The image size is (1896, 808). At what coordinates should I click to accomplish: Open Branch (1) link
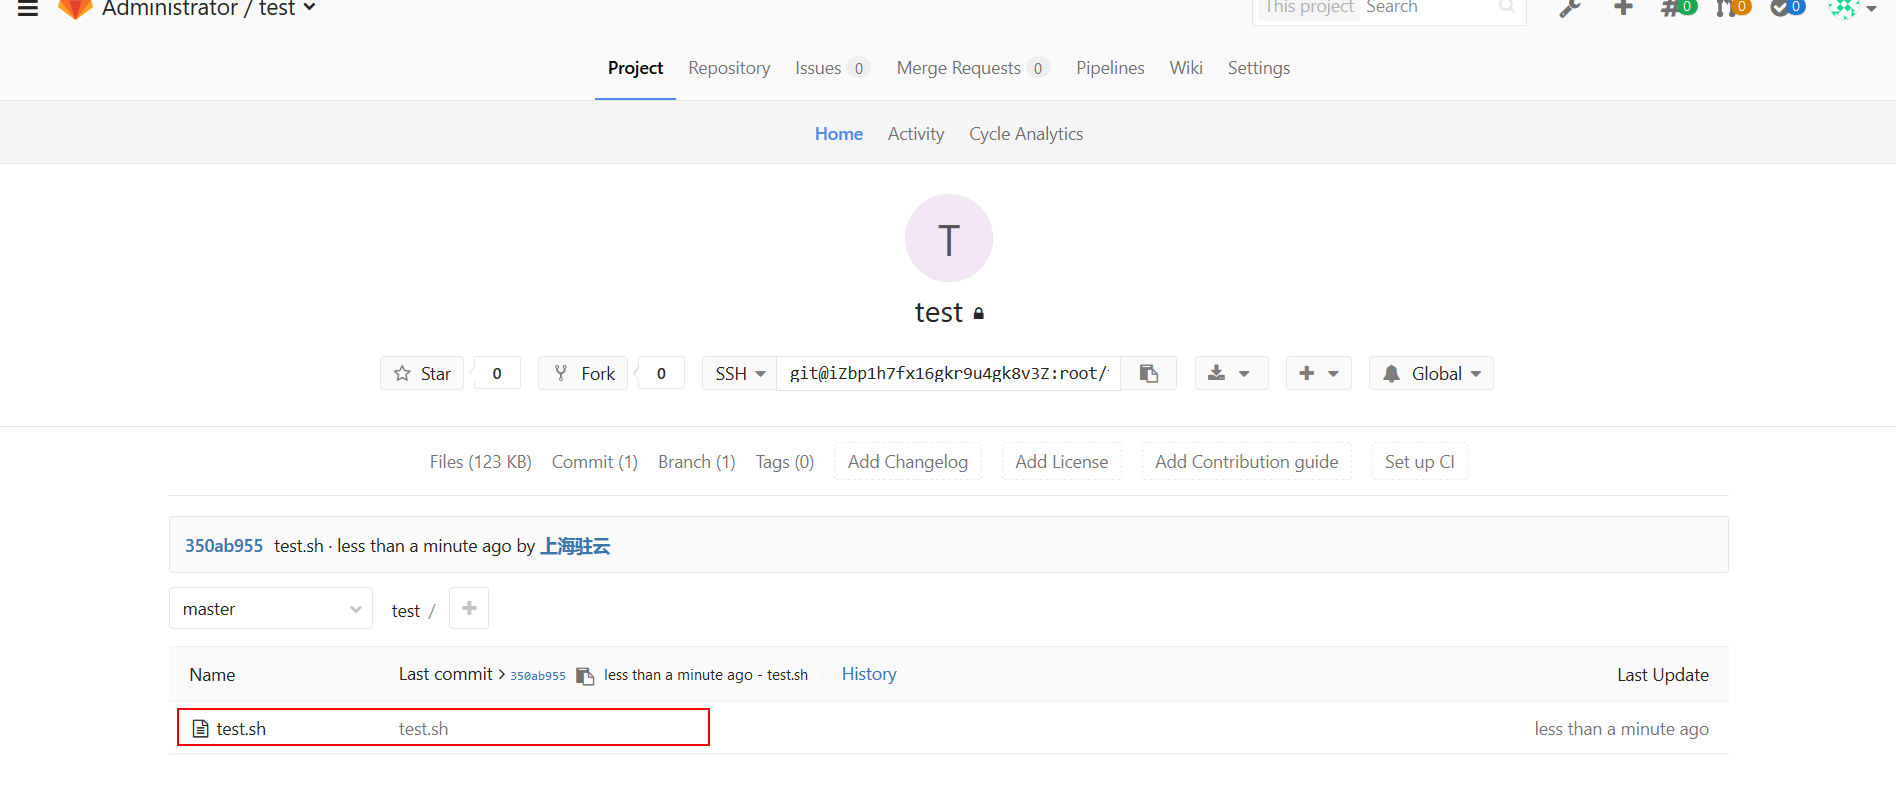[697, 462]
